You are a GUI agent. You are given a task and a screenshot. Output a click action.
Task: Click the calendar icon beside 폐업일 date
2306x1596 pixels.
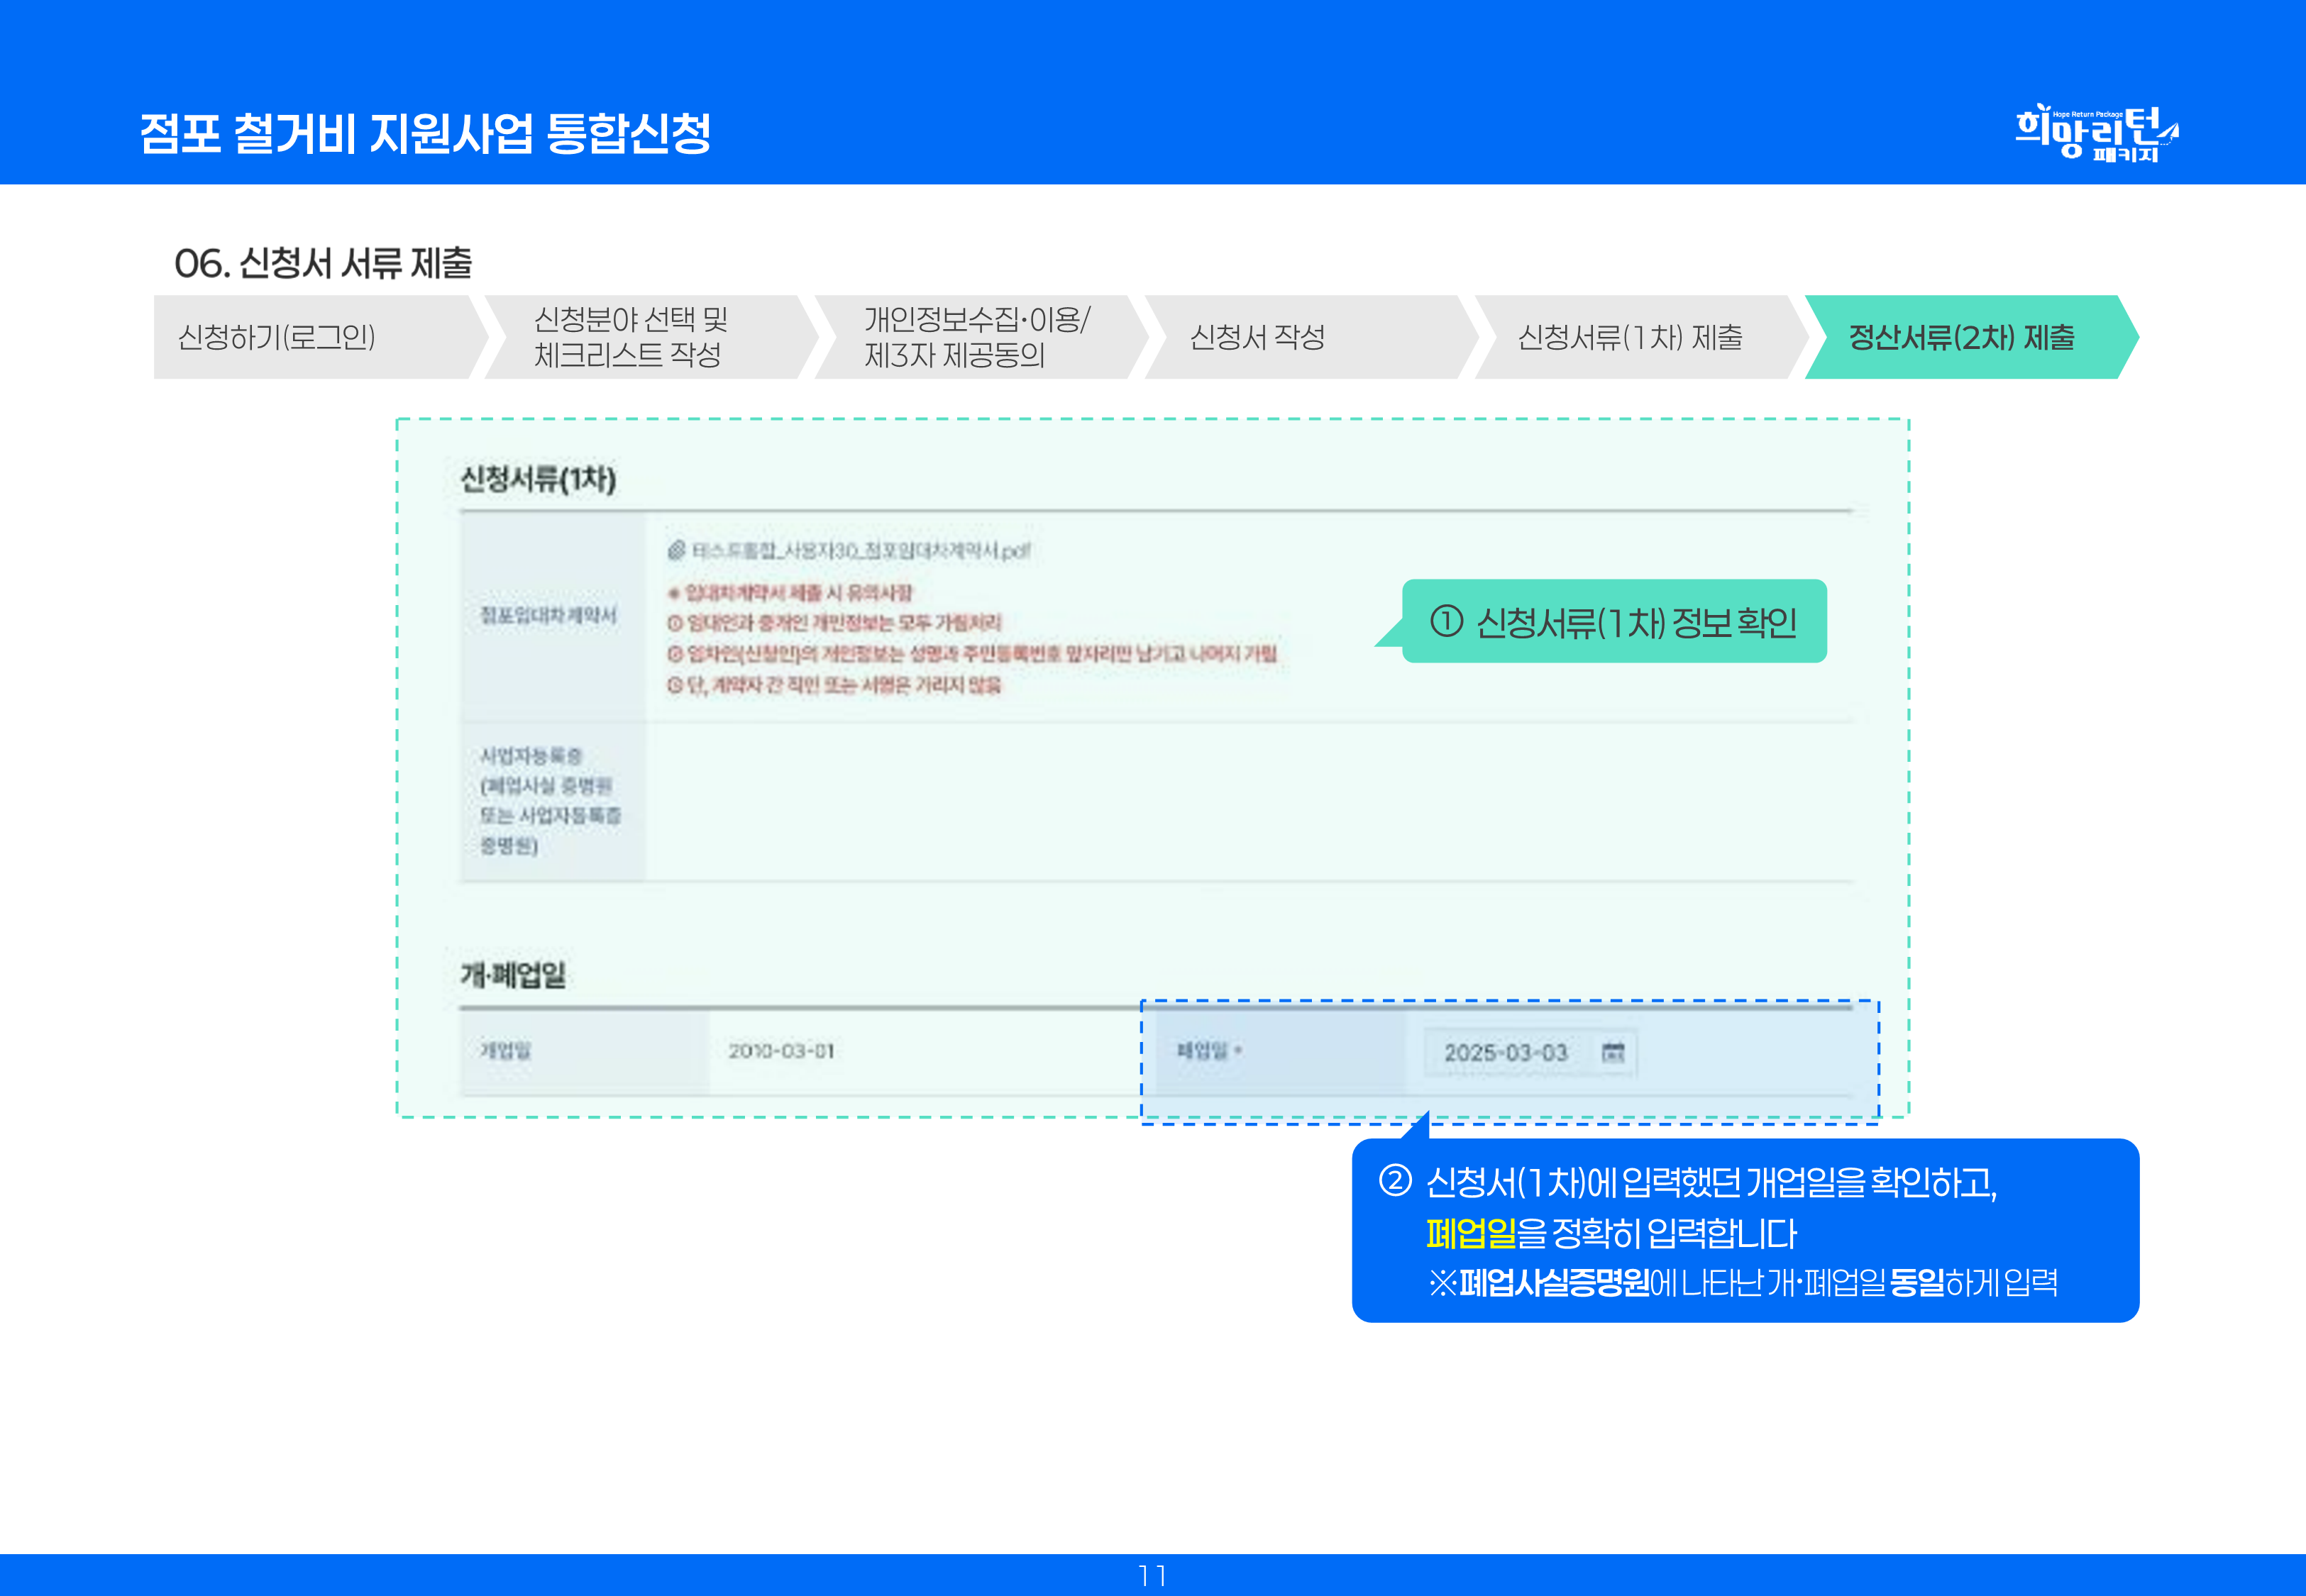[x=1613, y=1052]
